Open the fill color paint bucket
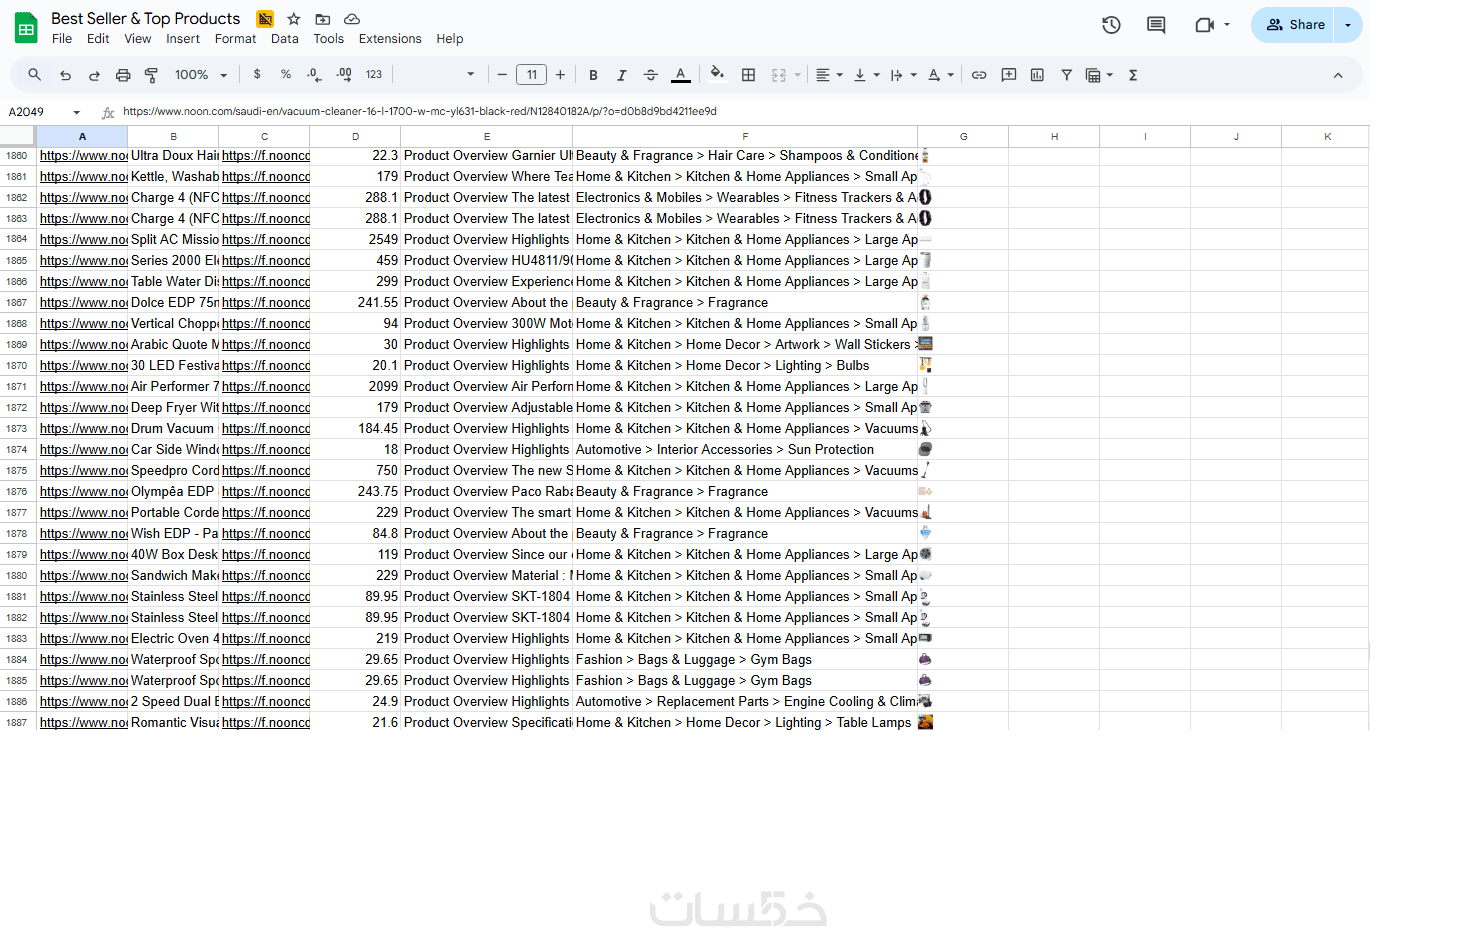Screen dimensions: 1478x946 coord(717,75)
